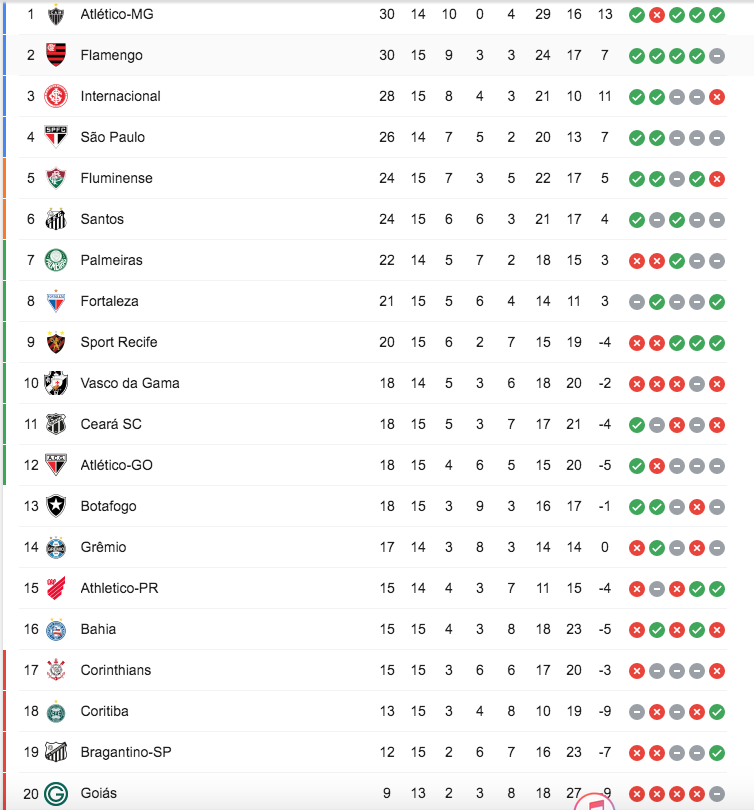Viewport: 754px width, 810px height.
Task: Select the Fortaleza team name
Action: click(109, 301)
